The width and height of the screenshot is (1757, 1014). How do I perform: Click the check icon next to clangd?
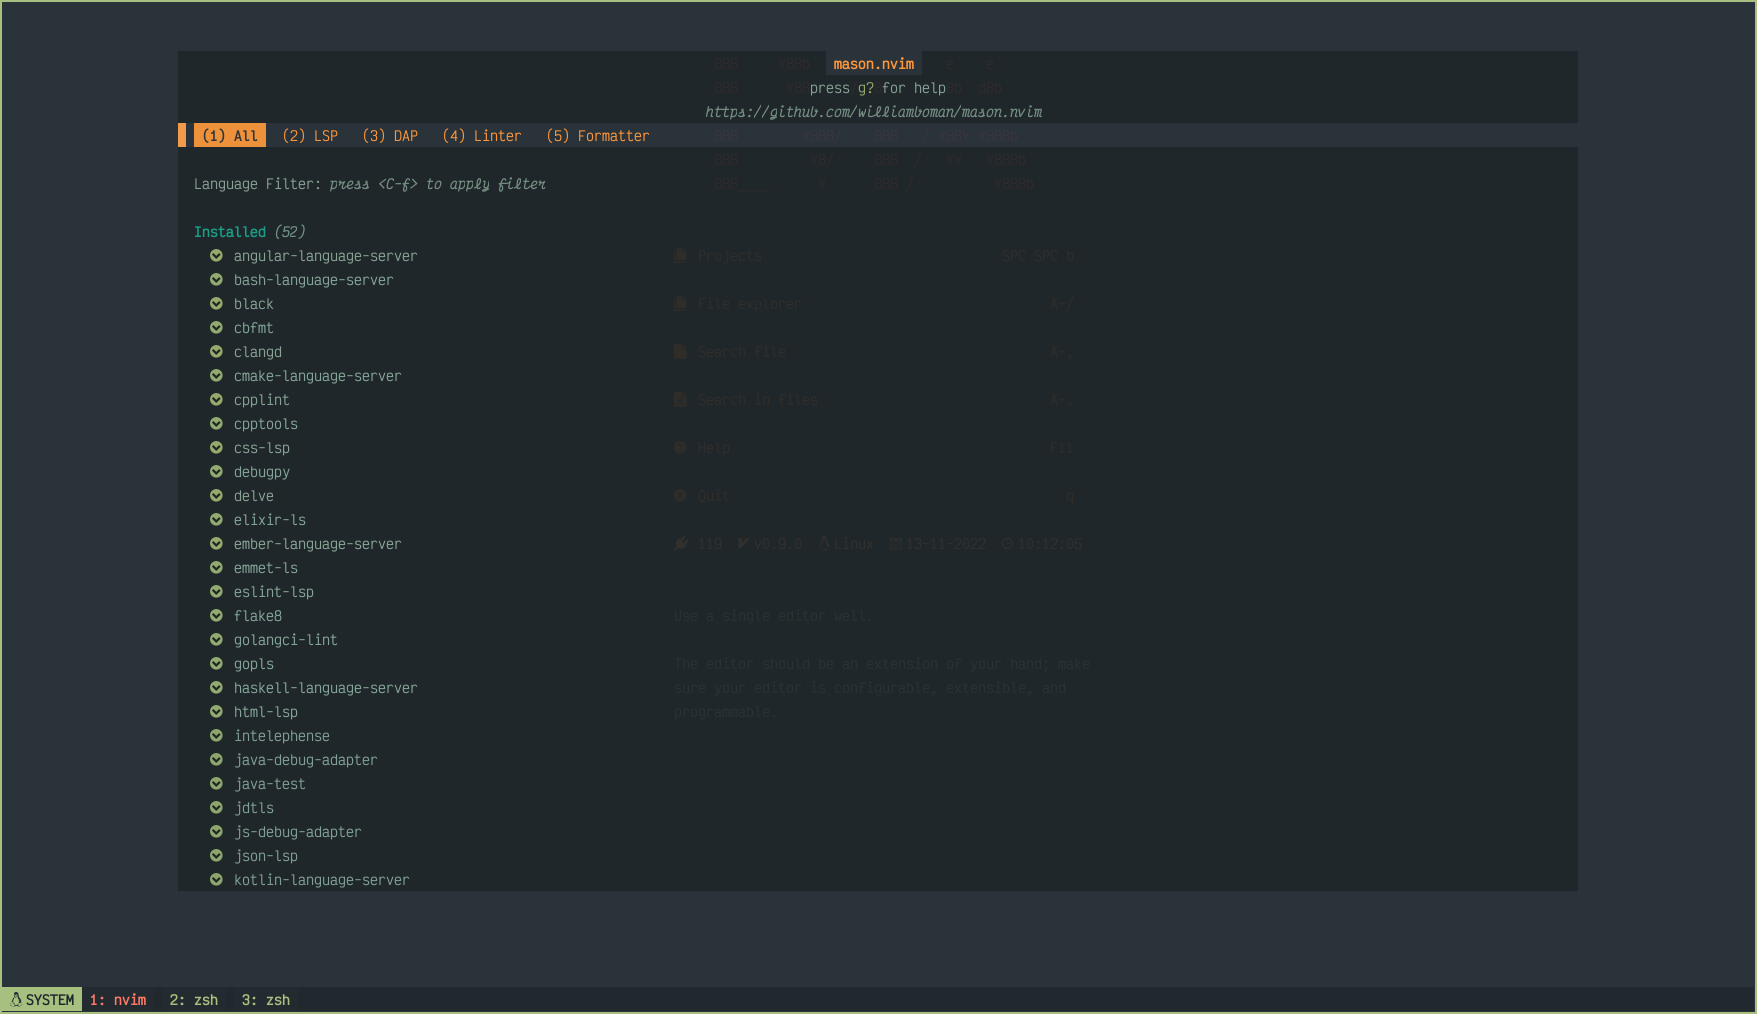point(216,352)
